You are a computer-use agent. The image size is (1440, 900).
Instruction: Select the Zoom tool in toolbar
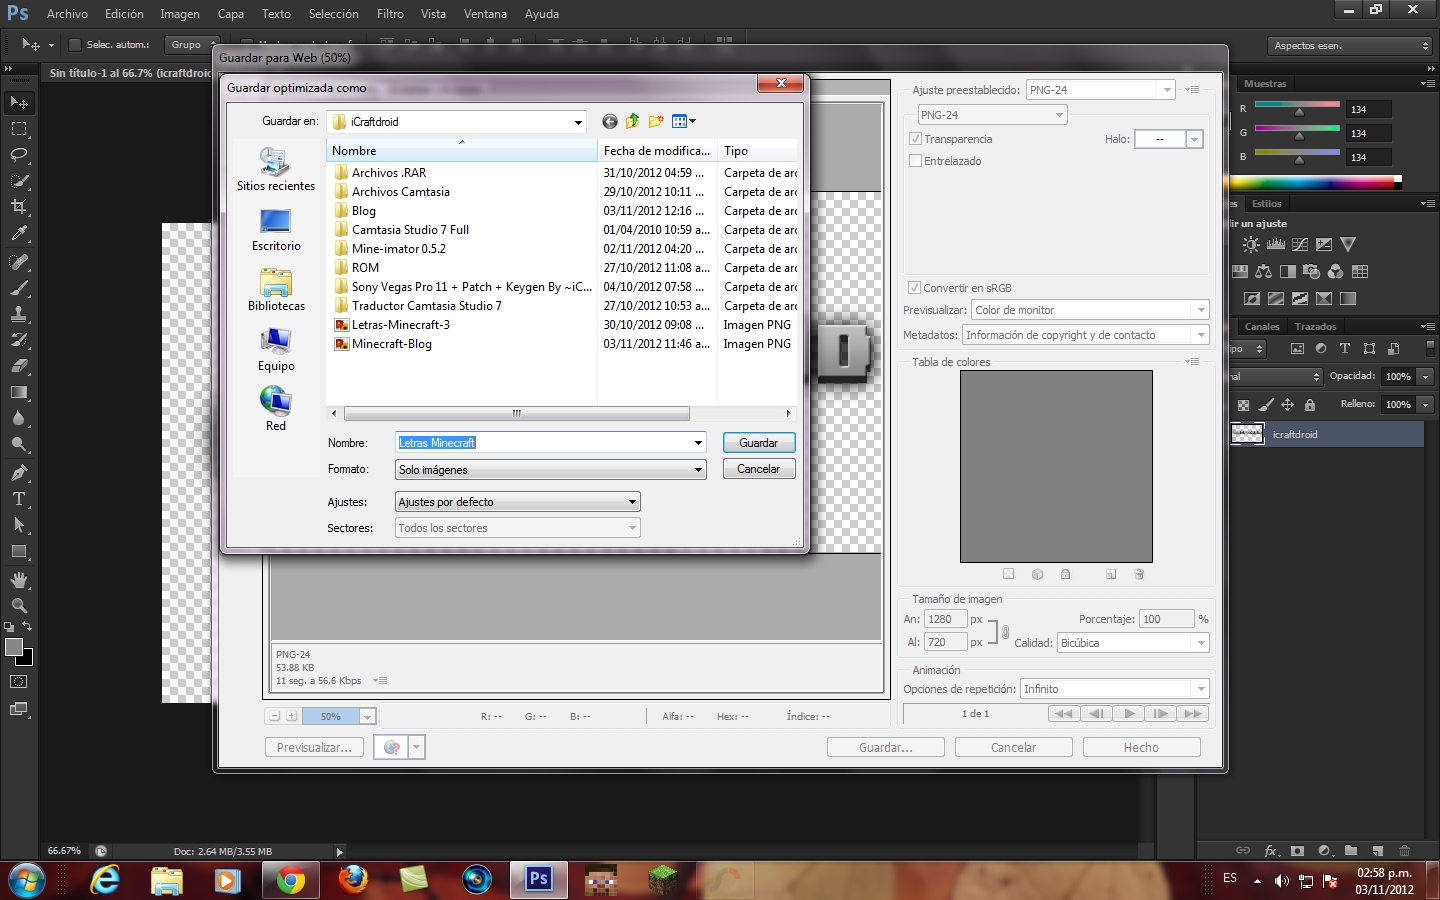pos(19,606)
